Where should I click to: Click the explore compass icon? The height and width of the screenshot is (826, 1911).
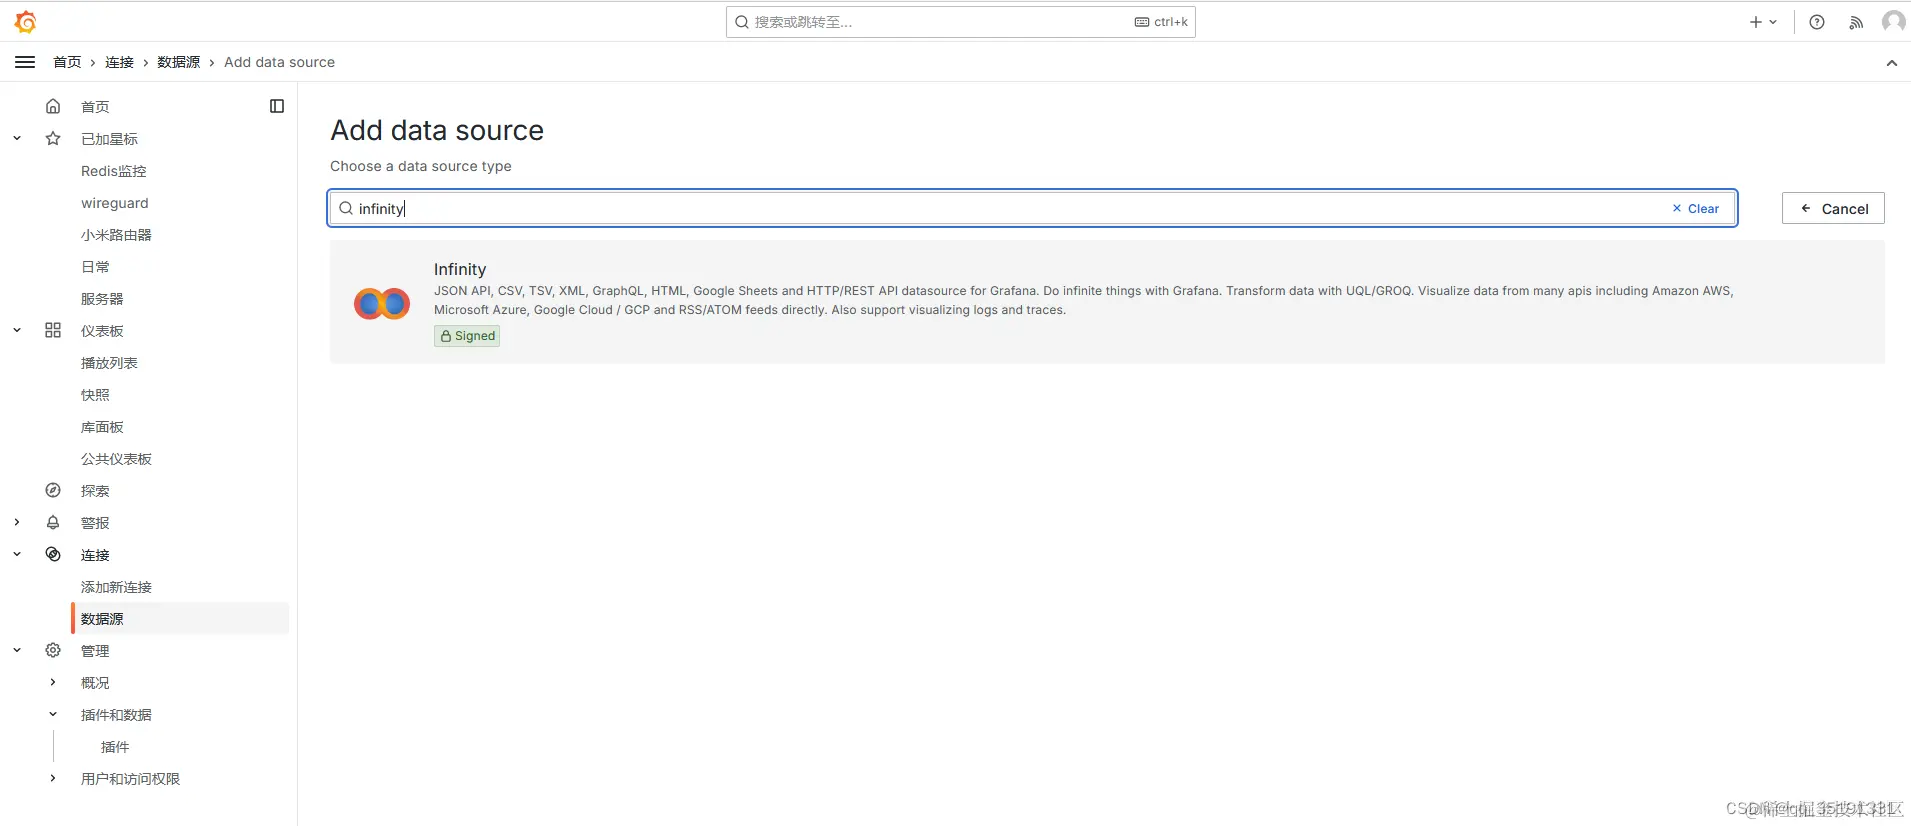point(53,491)
